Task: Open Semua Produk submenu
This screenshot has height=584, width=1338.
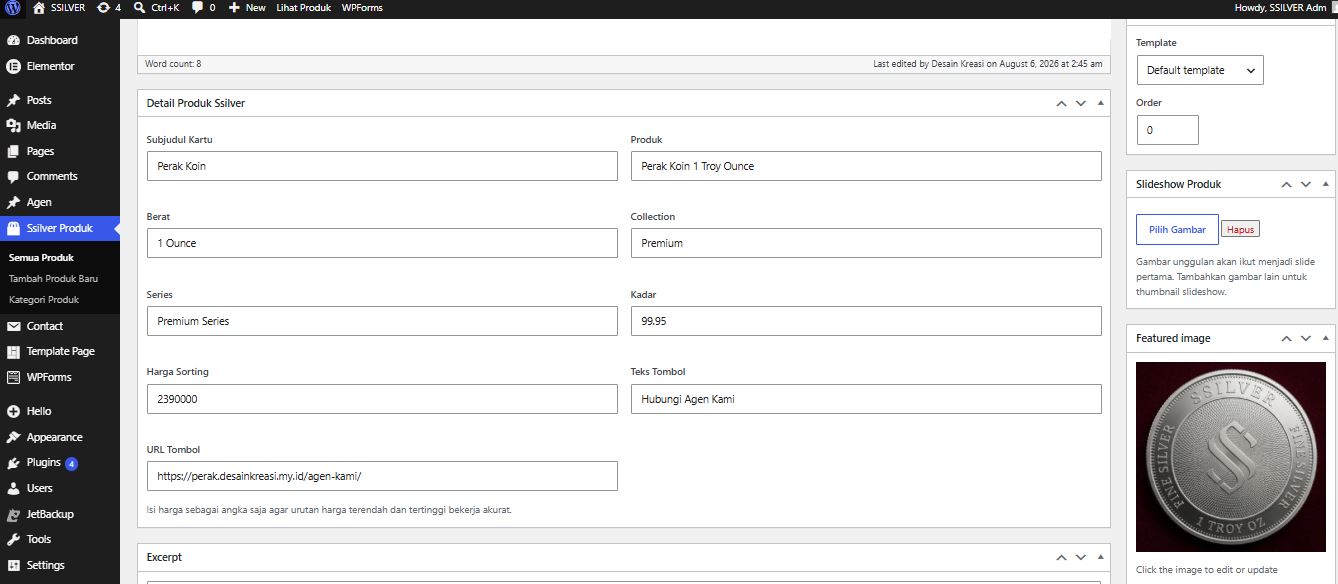Action: (x=41, y=257)
